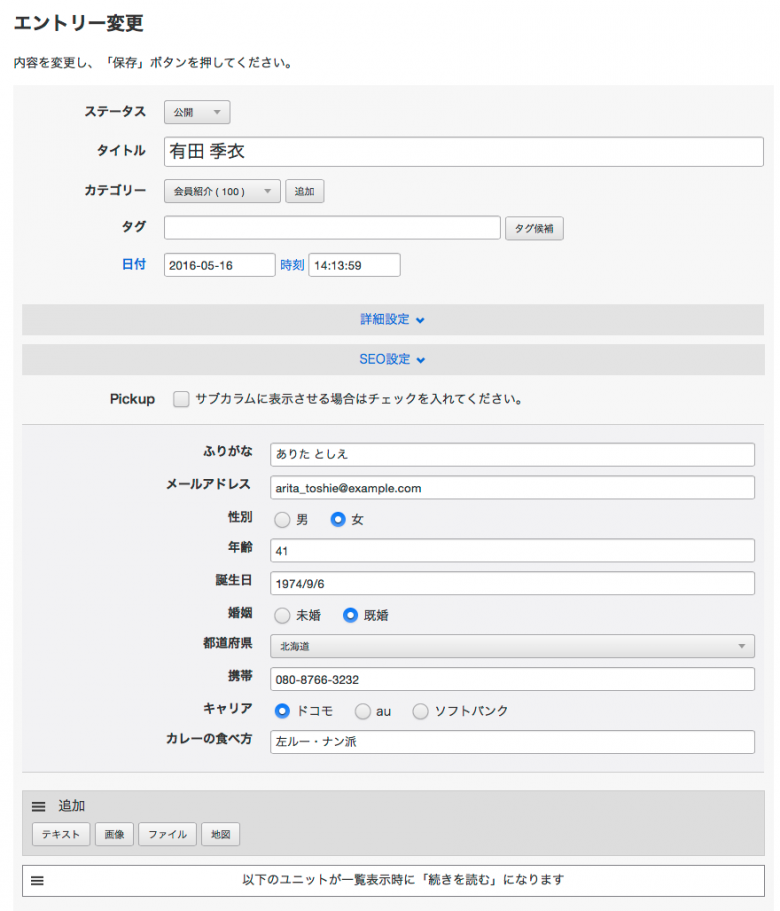
Task: Click the 日付 date link
Action: 134,264
